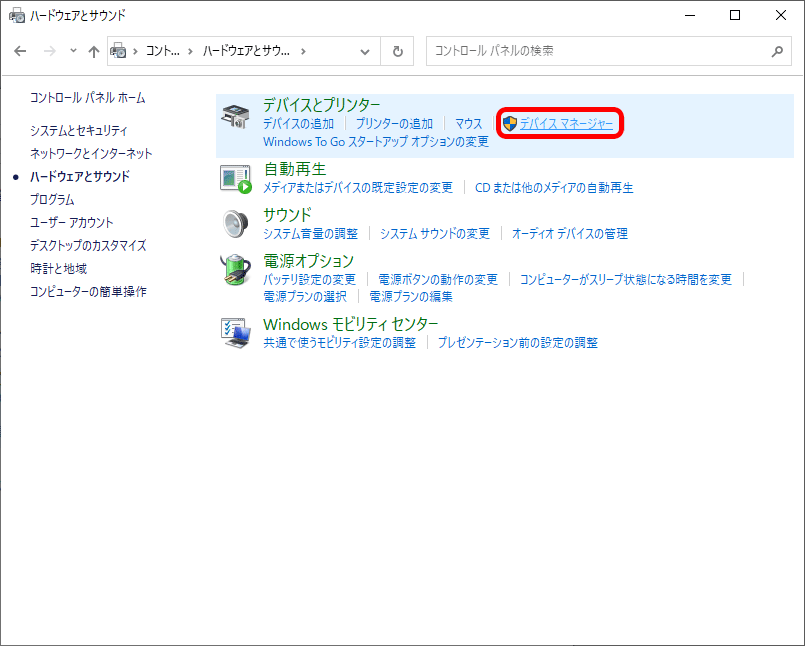The width and height of the screenshot is (805, 646).
Task: Open Windows モビリティ センター heading
Action: click(x=350, y=324)
